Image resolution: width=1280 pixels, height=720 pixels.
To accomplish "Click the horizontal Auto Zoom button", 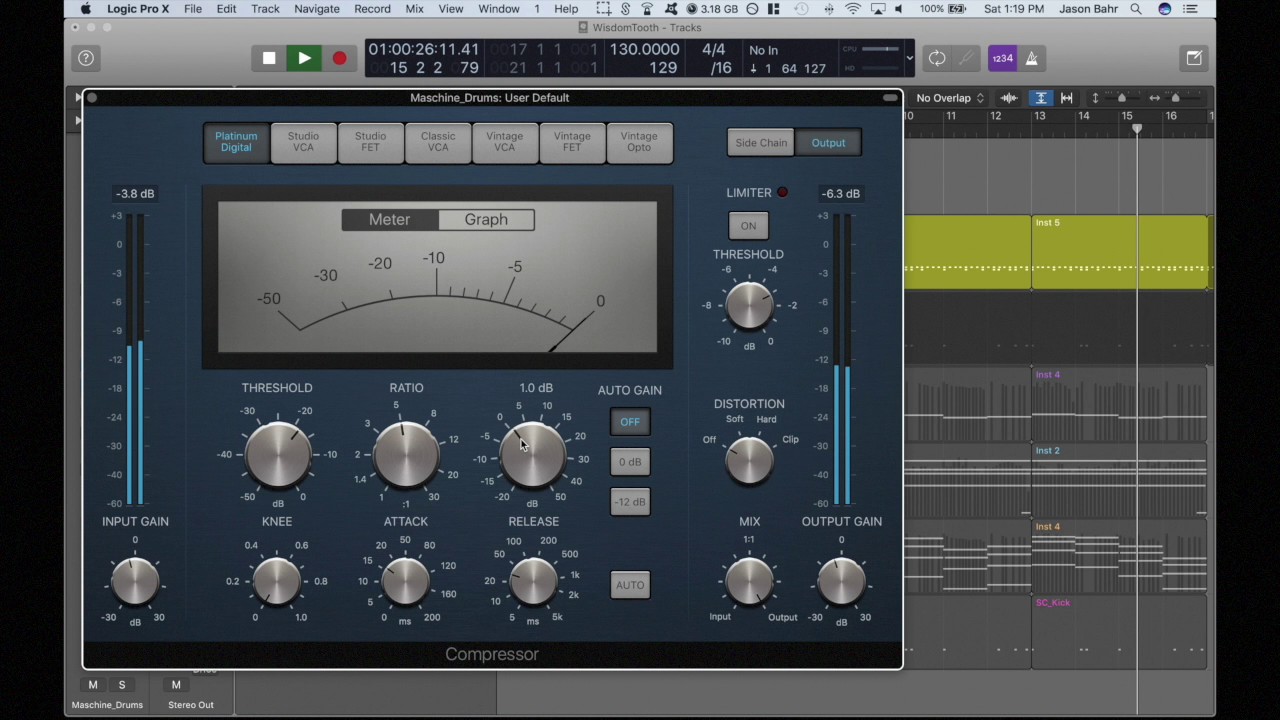I will 1067,97.
